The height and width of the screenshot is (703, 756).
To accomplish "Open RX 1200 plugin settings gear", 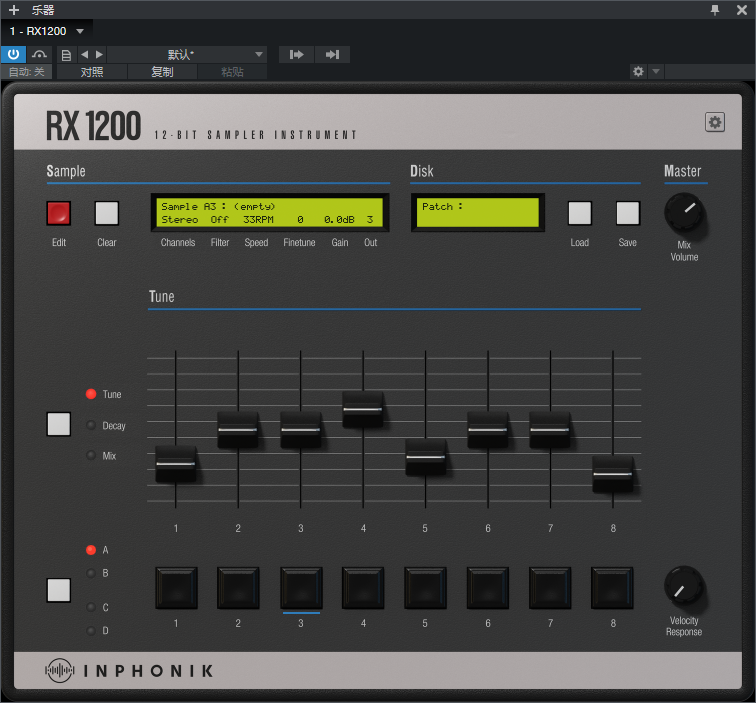I will pyautogui.click(x=715, y=122).
